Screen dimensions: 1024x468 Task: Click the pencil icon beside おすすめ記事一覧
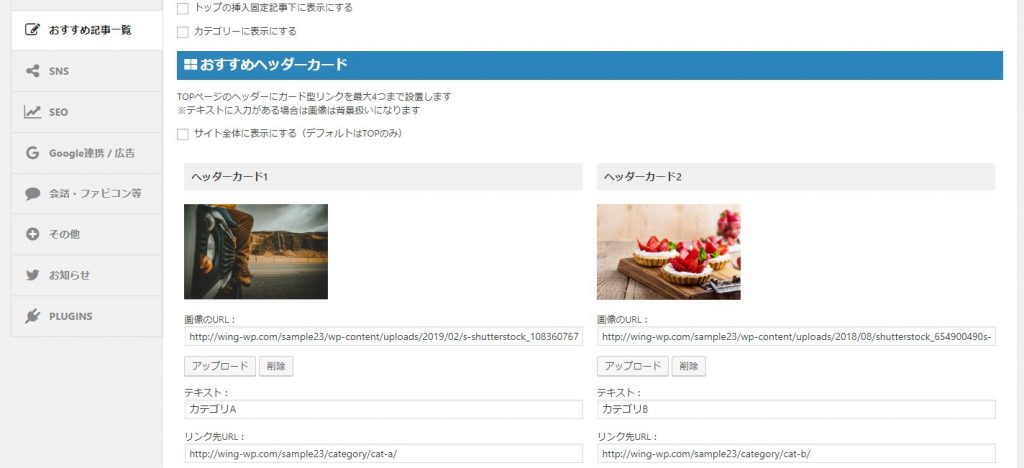click(32, 30)
